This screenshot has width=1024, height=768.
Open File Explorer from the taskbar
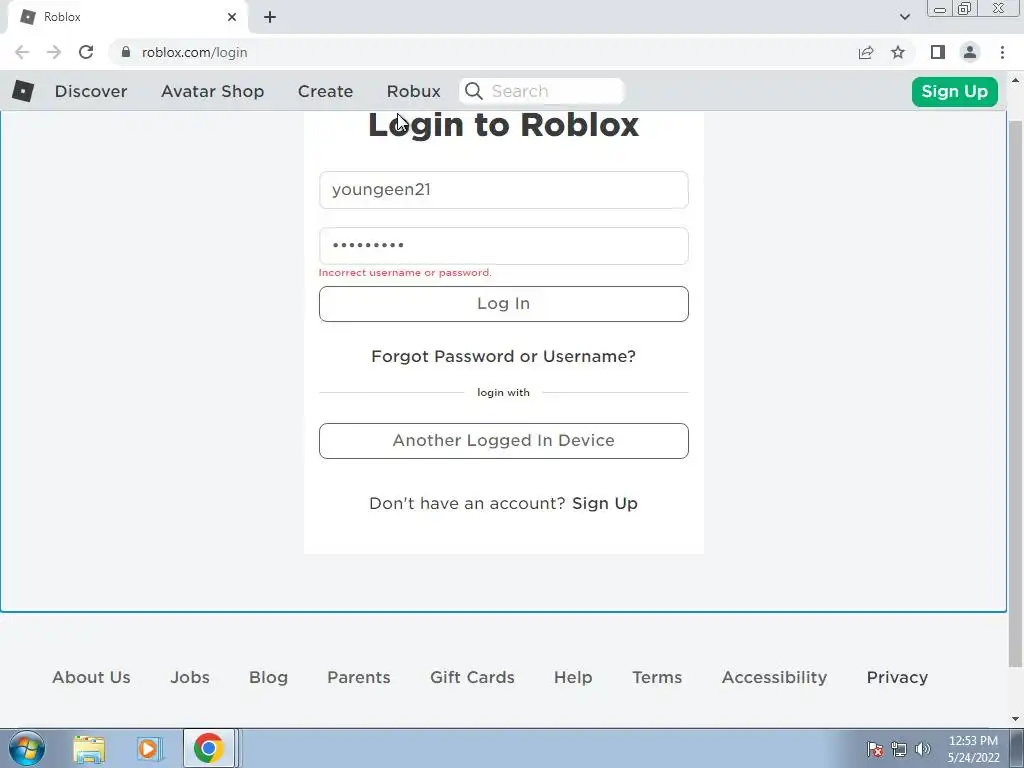pyautogui.click(x=89, y=749)
